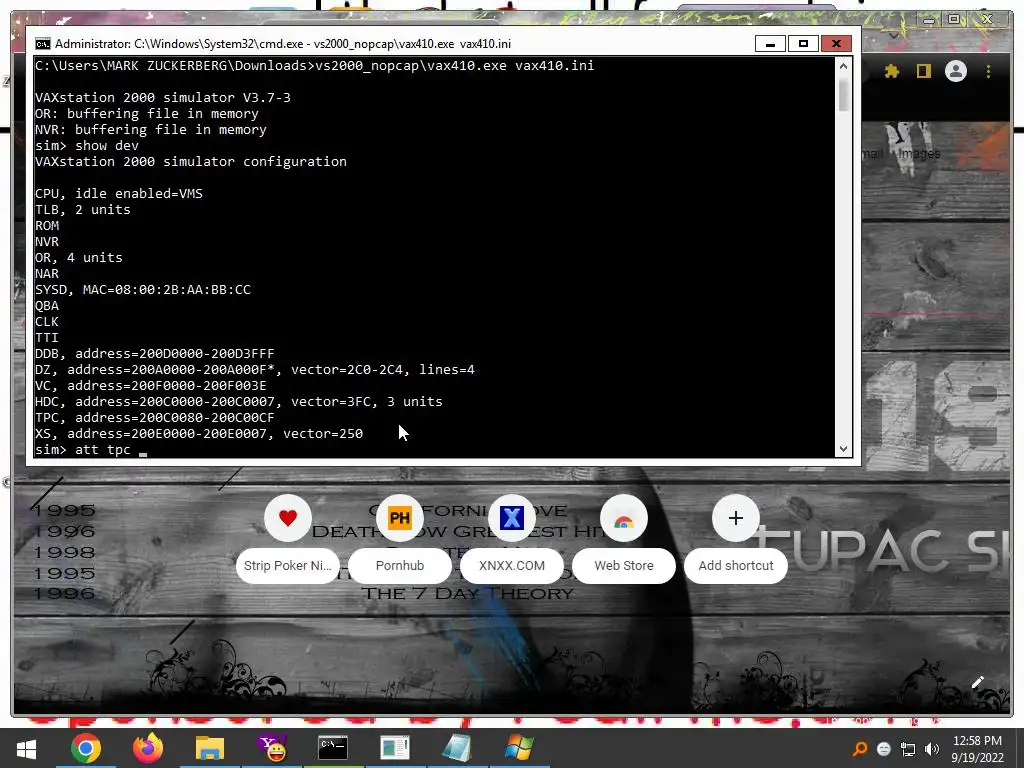Open Chrome's Extensions puzzle icon
1024x768 pixels.
(891, 71)
